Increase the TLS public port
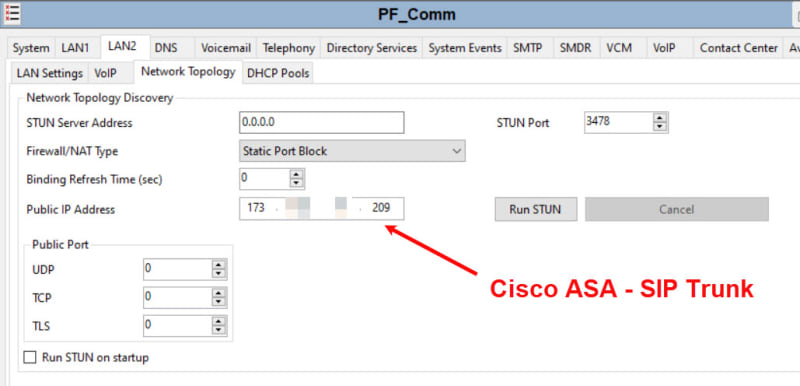800x386 pixels. point(219,321)
